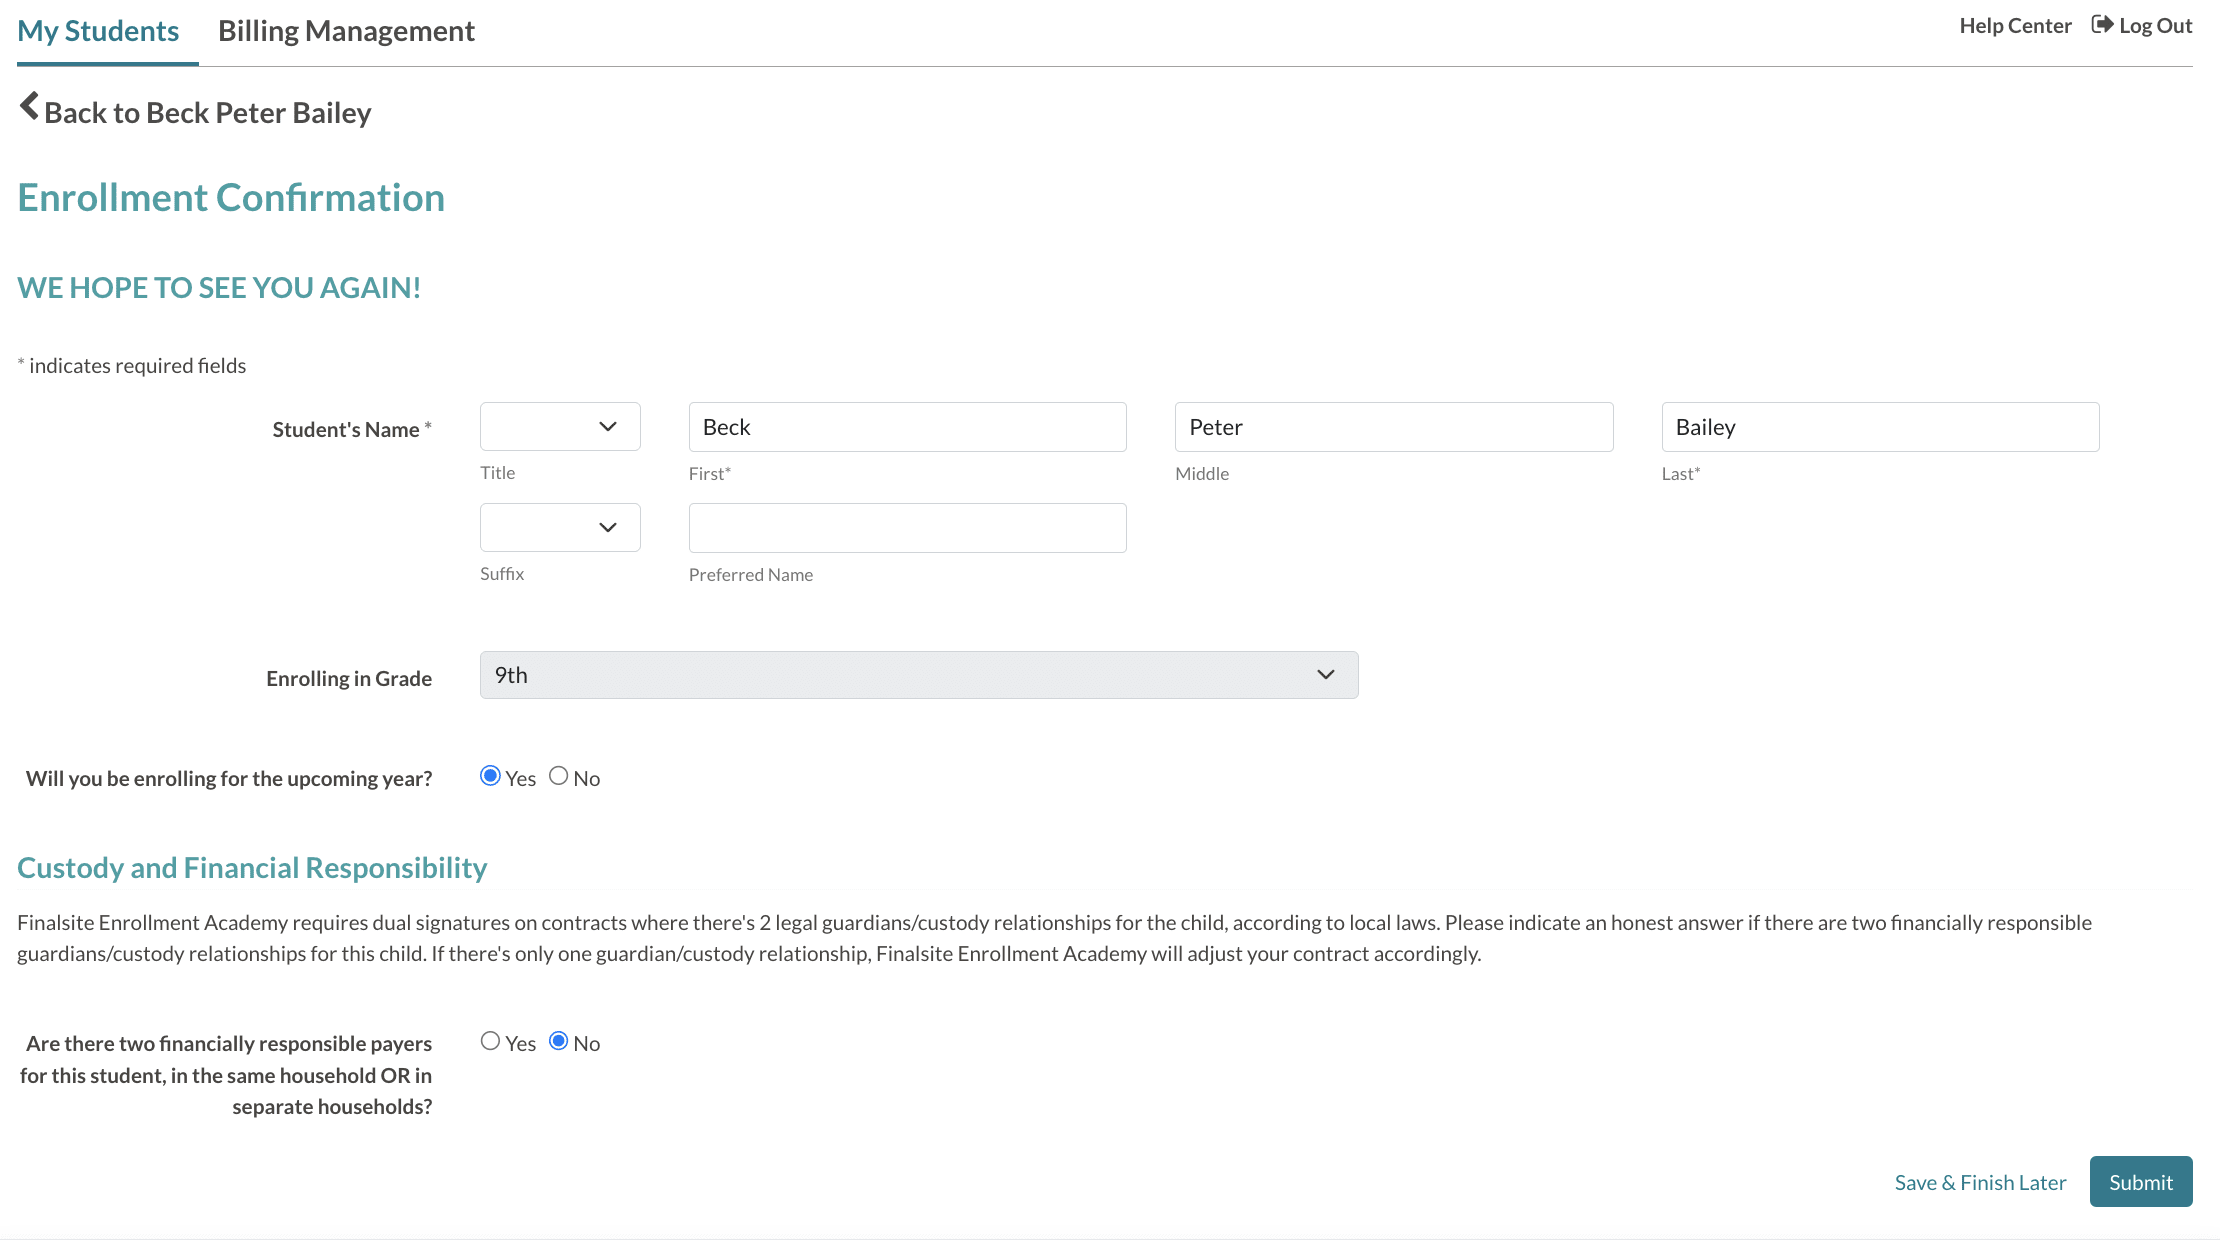Open the Billing Management tab
The image size is (2220, 1250).
point(346,31)
